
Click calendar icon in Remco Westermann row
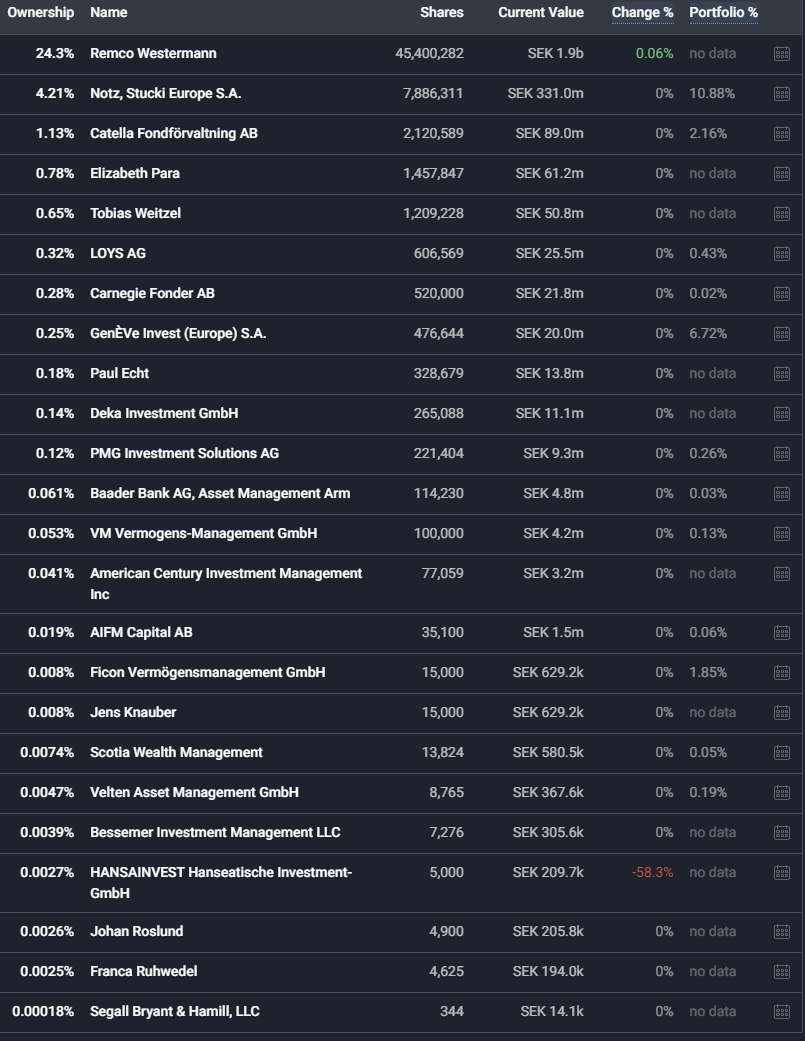(x=782, y=54)
